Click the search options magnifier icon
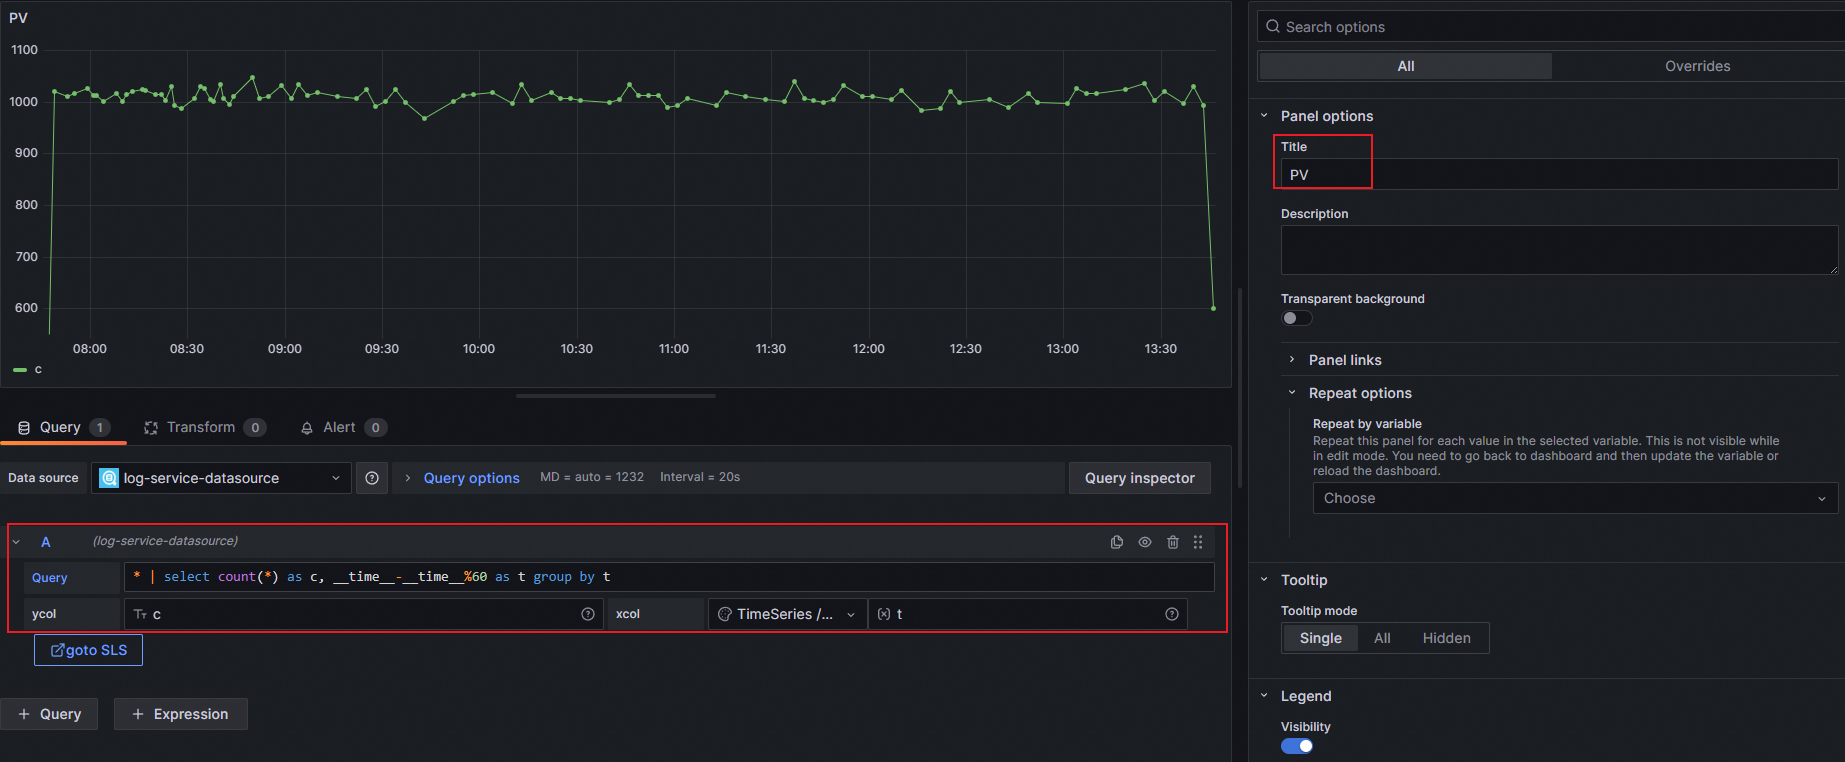The image size is (1845, 762). coord(1273,27)
